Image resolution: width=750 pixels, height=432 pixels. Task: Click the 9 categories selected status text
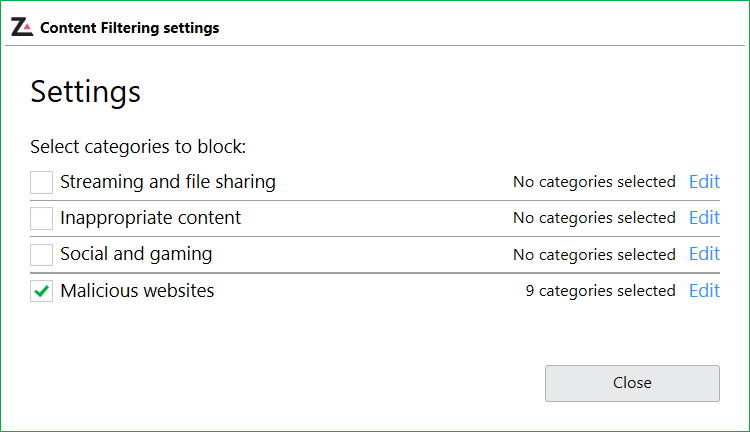pos(600,291)
